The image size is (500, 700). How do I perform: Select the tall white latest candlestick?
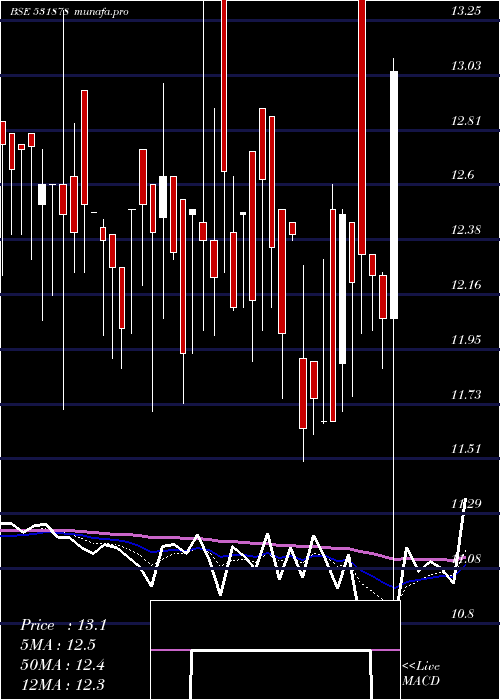pyautogui.click(x=394, y=195)
